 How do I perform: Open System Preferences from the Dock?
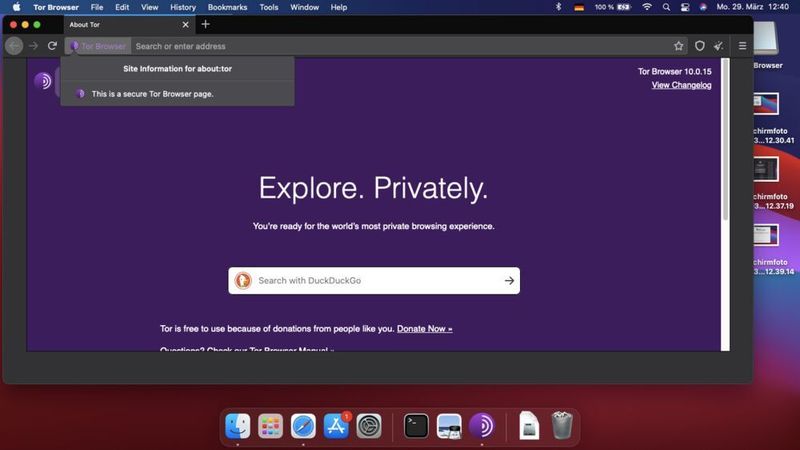[x=368, y=426]
